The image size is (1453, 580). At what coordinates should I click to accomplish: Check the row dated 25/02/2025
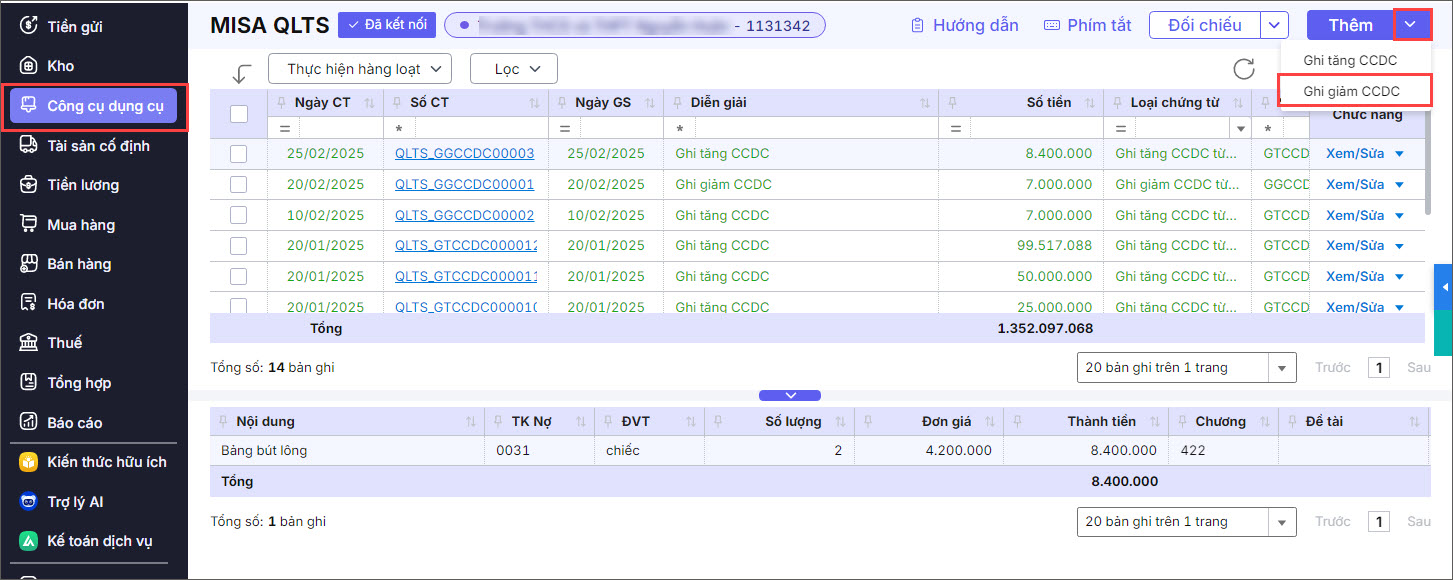tap(238, 154)
